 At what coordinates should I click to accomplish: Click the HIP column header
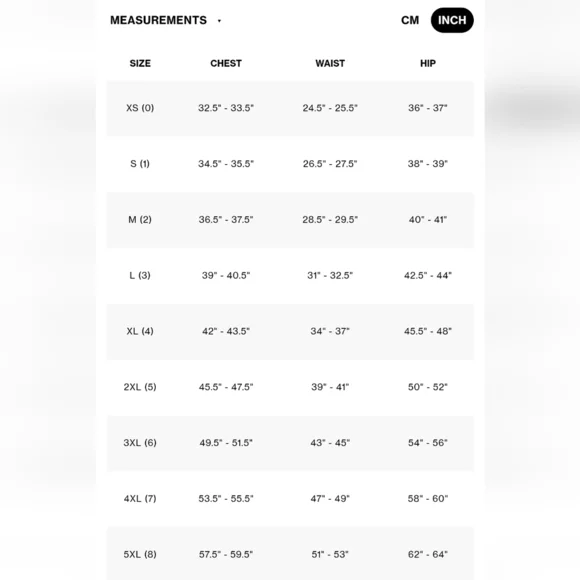pyautogui.click(x=428, y=63)
